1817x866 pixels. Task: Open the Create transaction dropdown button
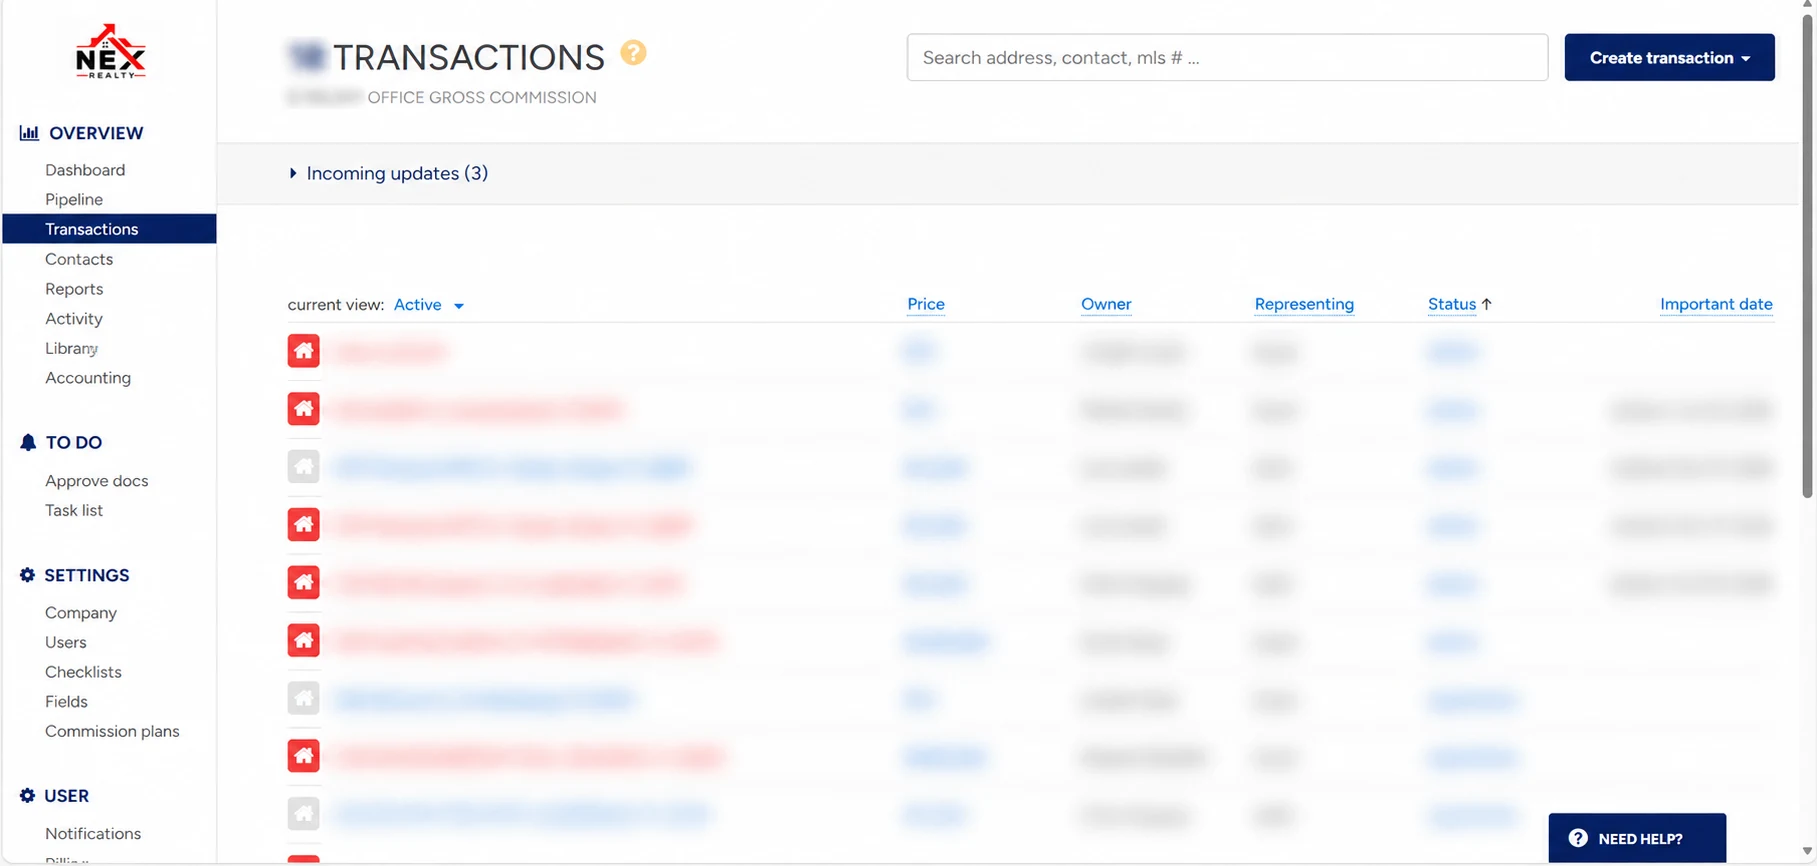(x=1669, y=58)
